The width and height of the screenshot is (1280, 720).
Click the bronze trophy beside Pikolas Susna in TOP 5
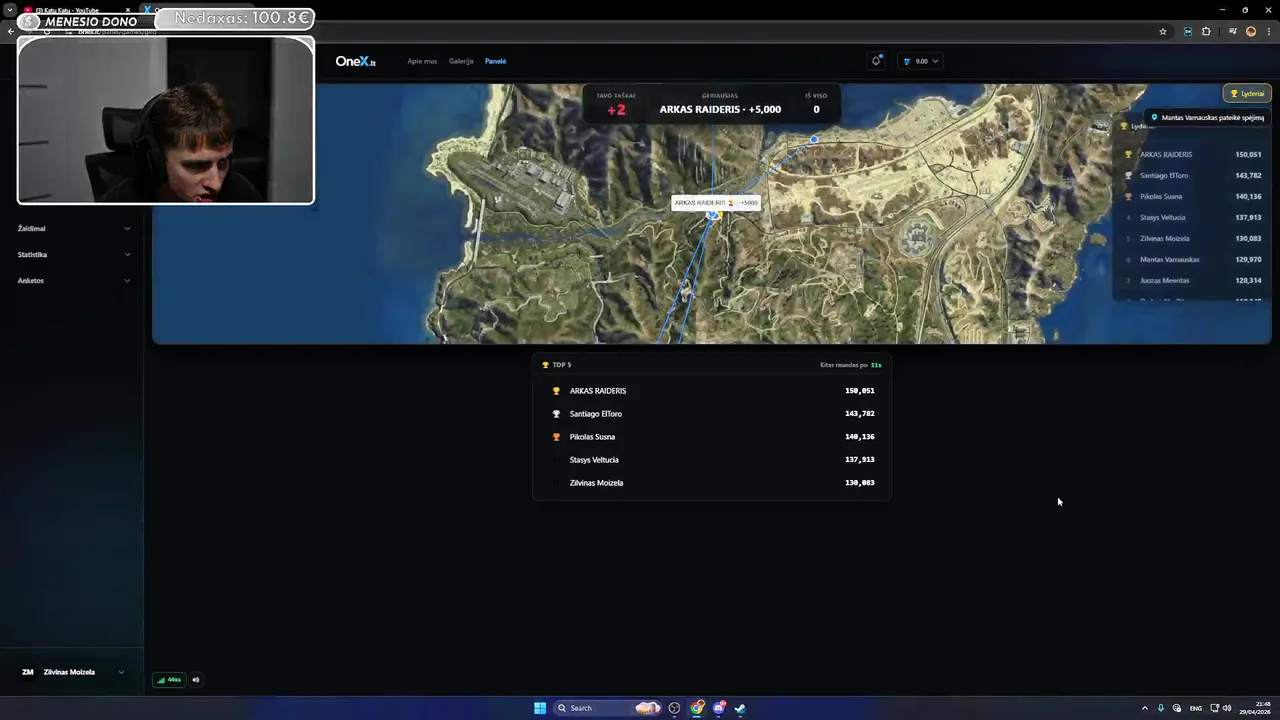[x=556, y=437]
